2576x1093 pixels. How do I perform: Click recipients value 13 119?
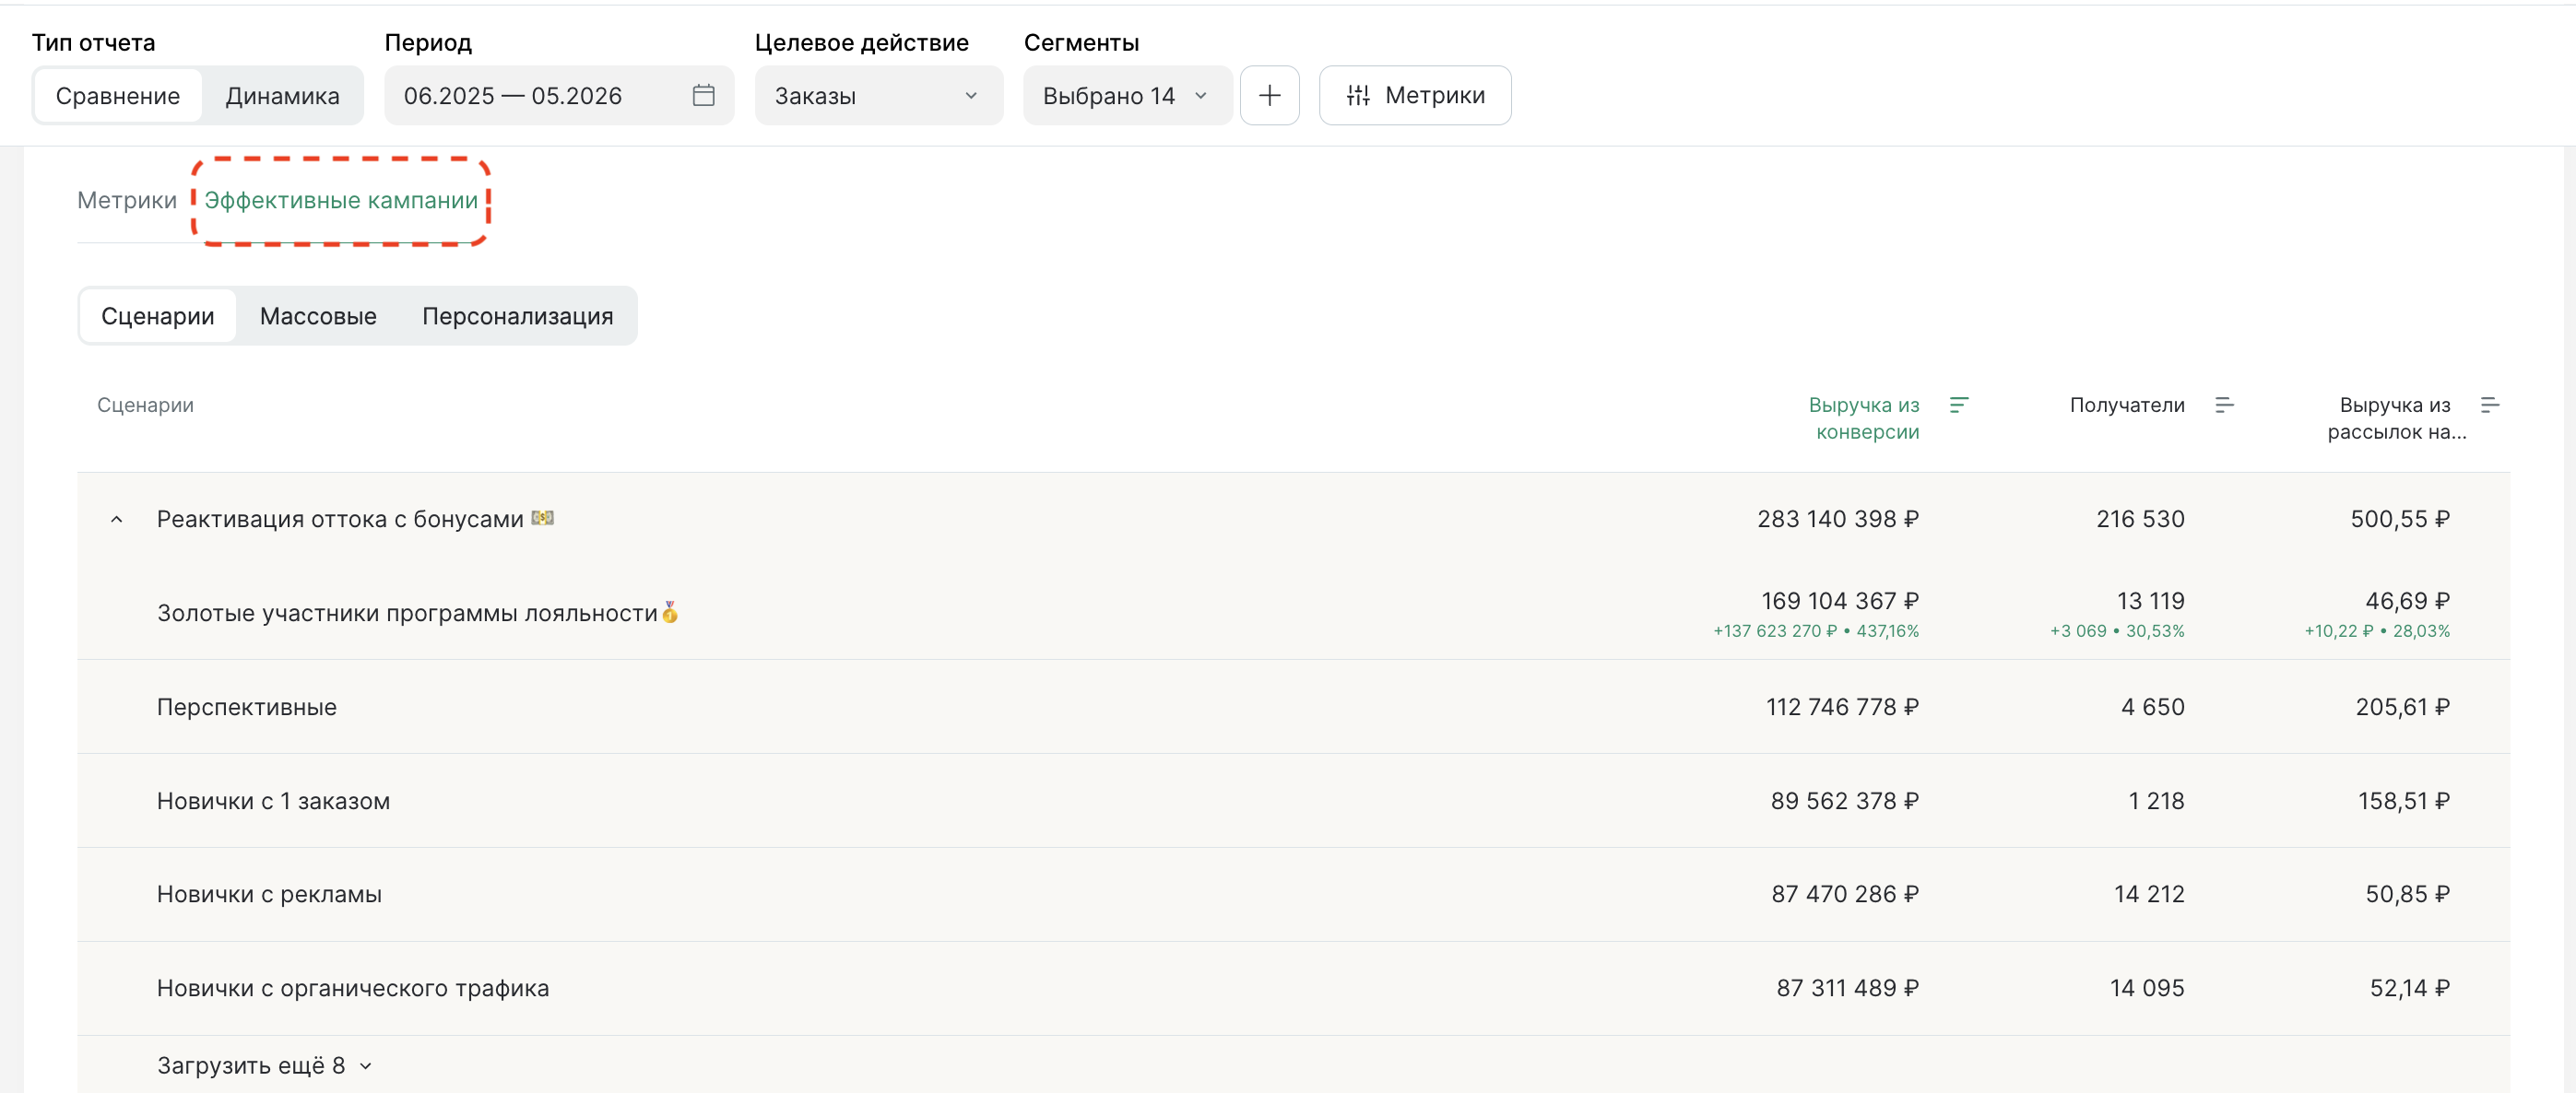(x=2150, y=601)
